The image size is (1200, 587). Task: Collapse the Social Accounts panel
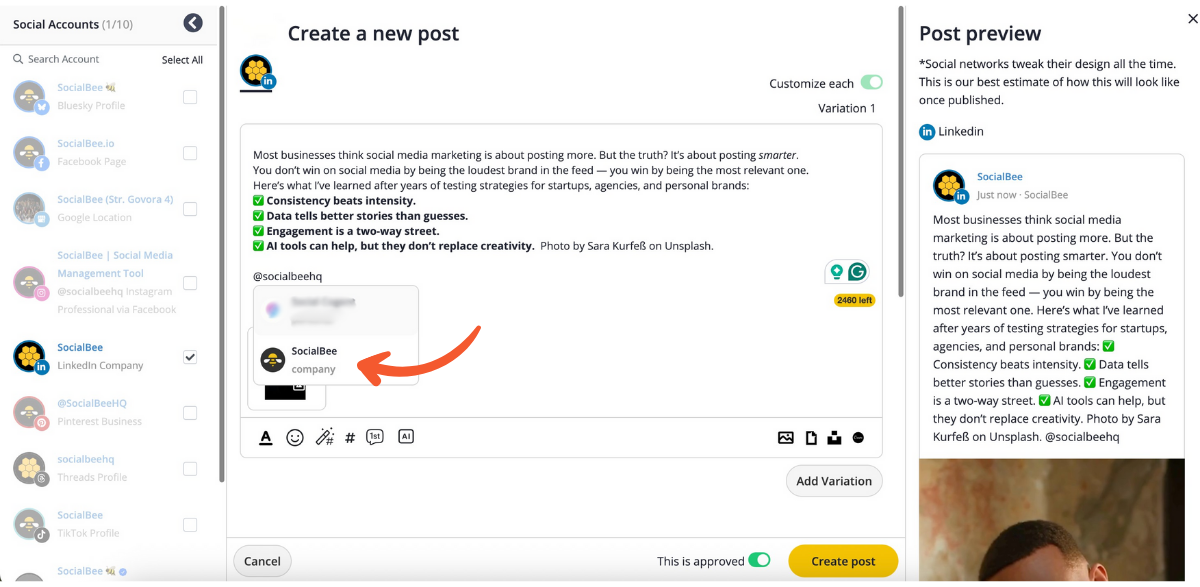193,23
